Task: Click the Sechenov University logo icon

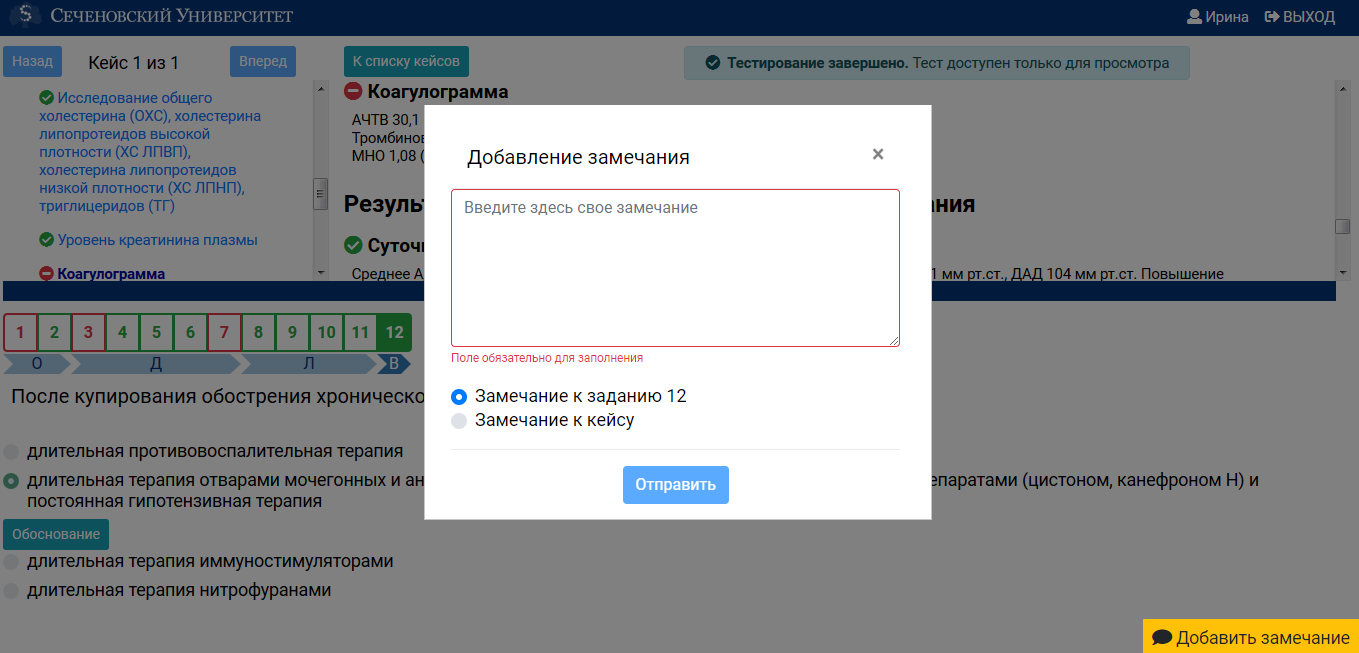Action: 25,15
